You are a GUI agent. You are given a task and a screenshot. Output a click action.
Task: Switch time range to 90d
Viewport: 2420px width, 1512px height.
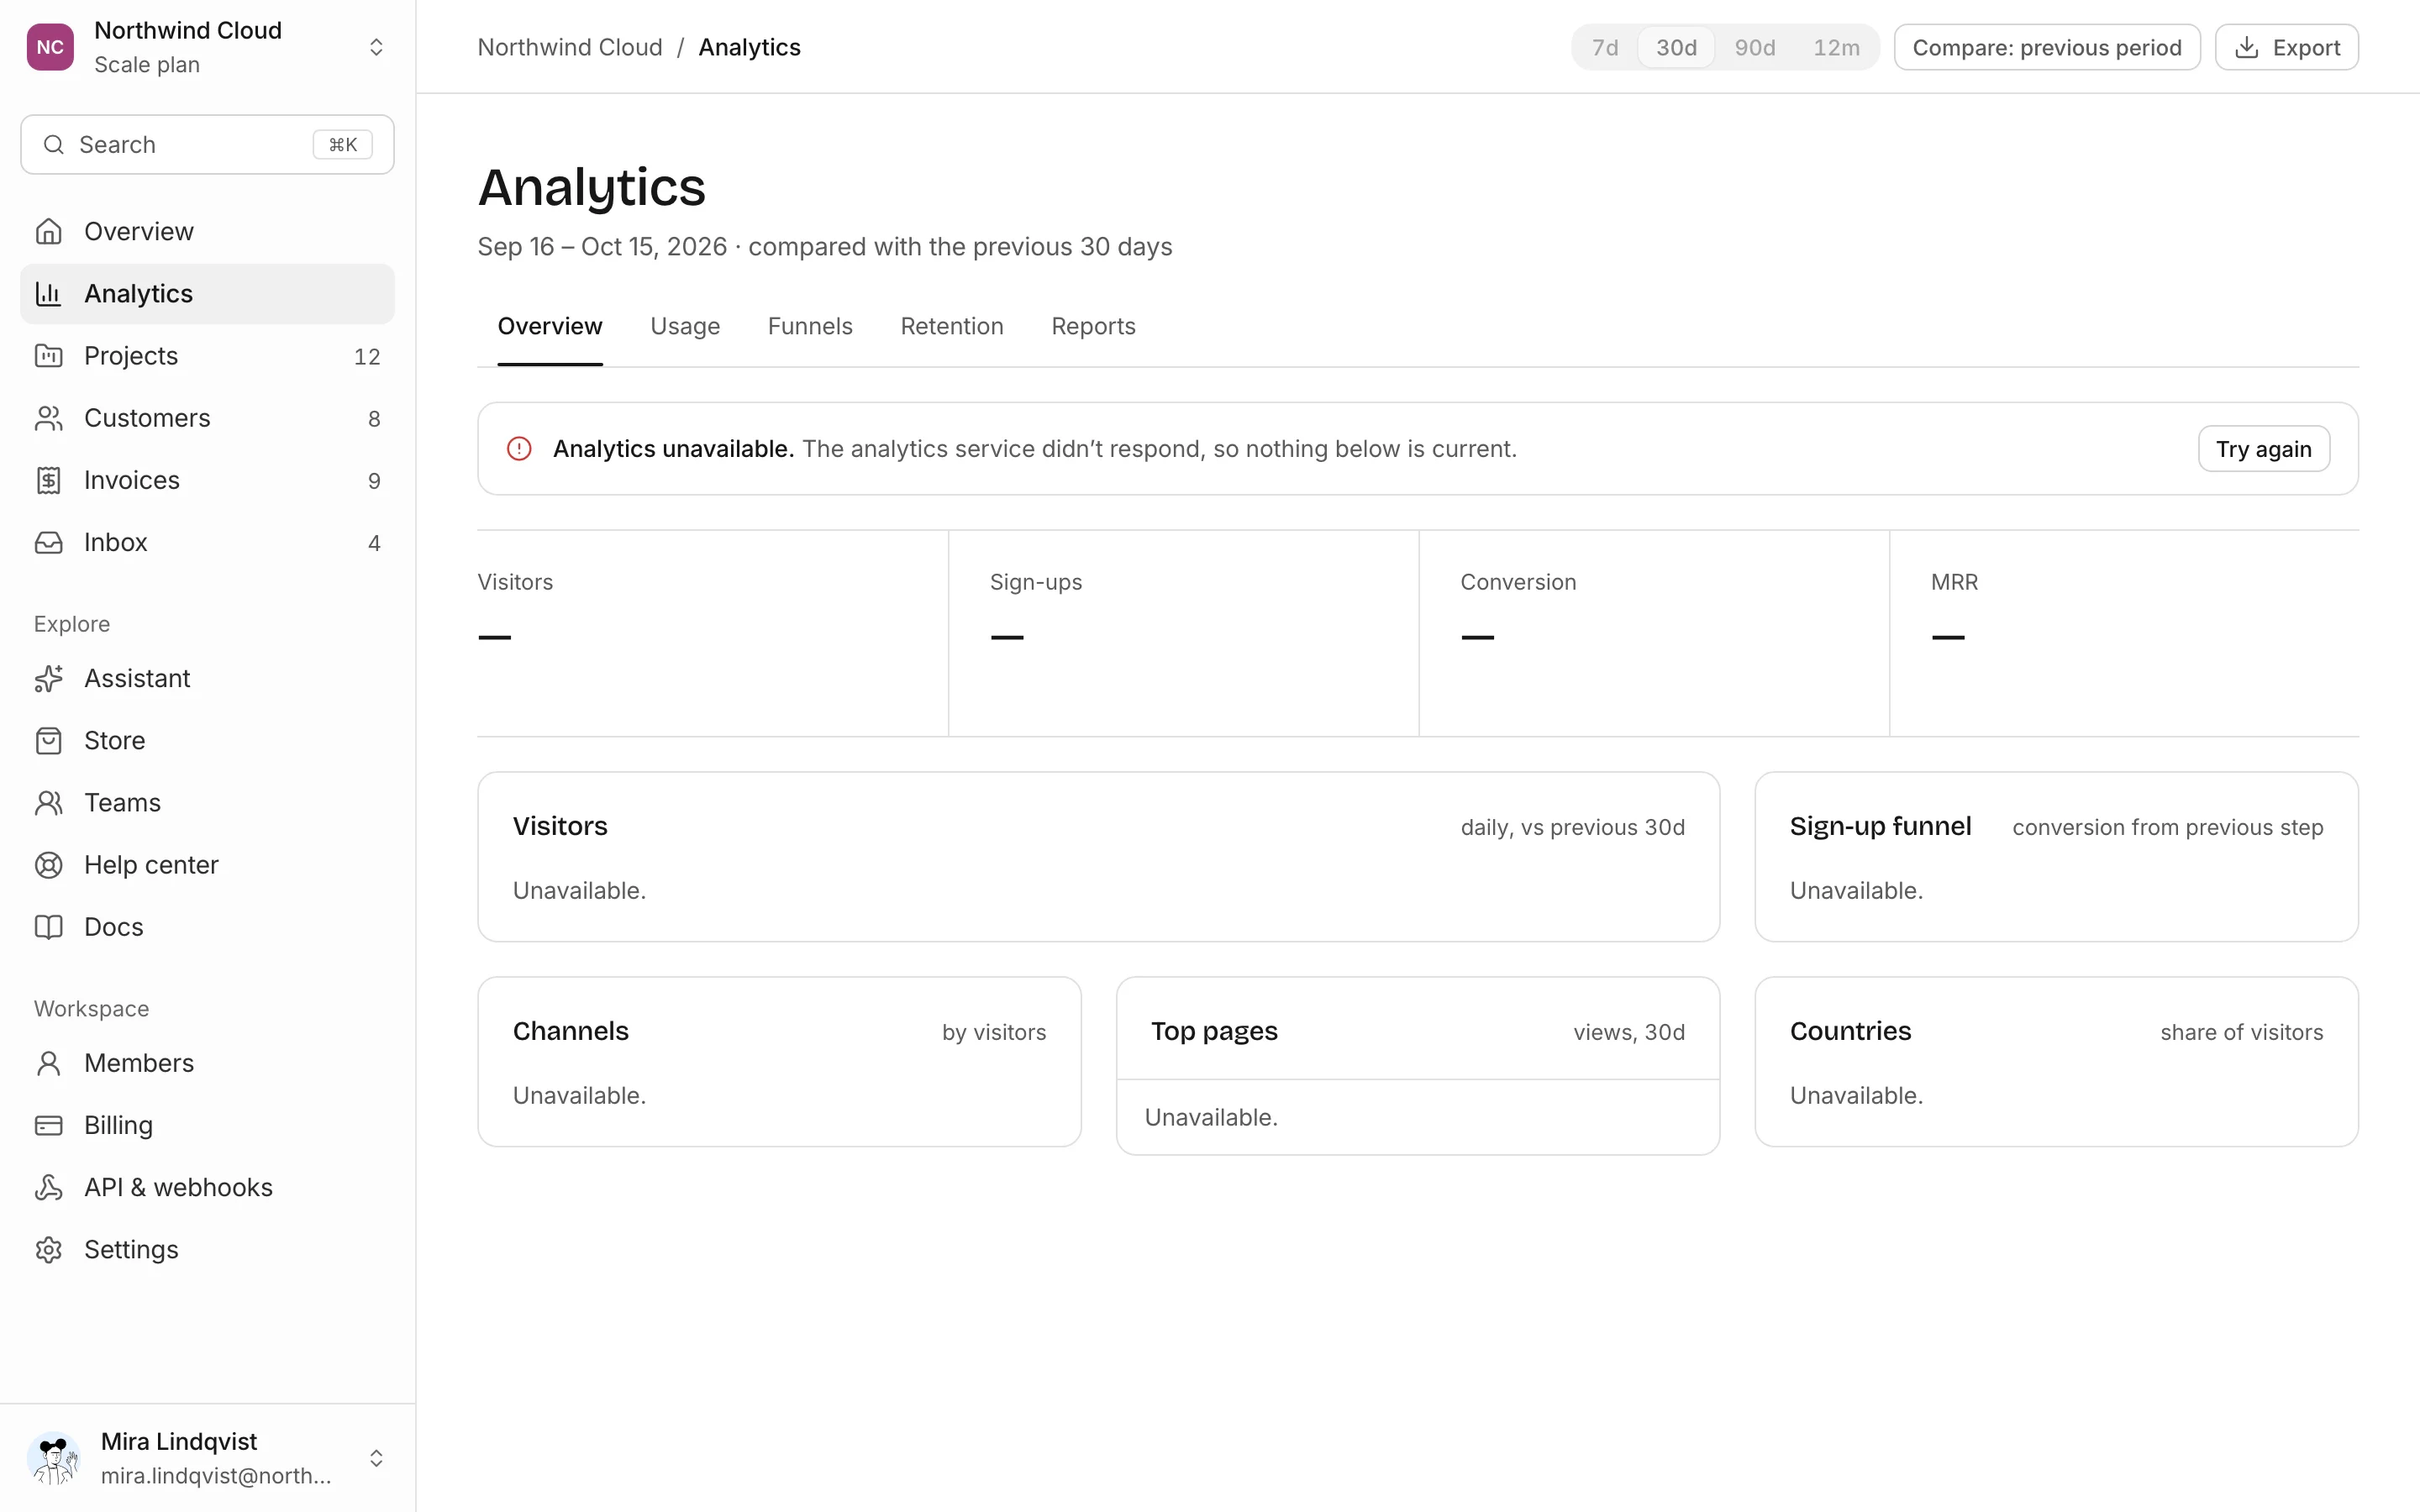point(1754,47)
